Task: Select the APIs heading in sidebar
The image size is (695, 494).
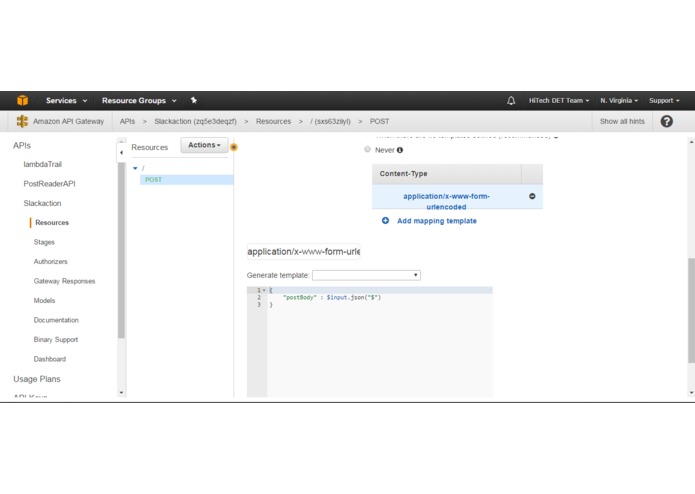Action: (x=22, y=146)
